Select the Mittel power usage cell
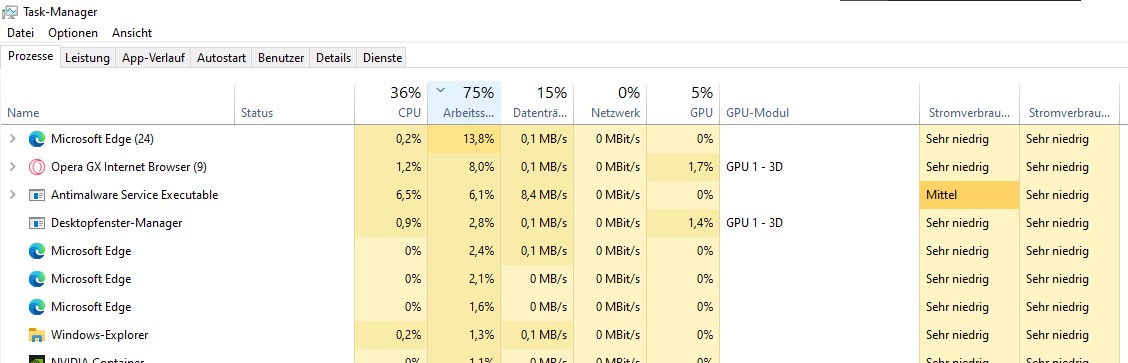This screenshot has height=363, width=1128. click(x=969, y=196)
